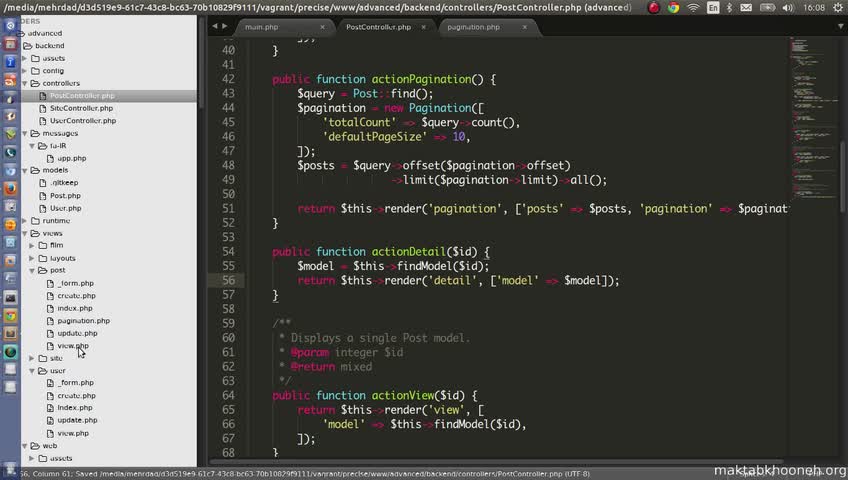Open app.php under fa-IR

point(71,158)
